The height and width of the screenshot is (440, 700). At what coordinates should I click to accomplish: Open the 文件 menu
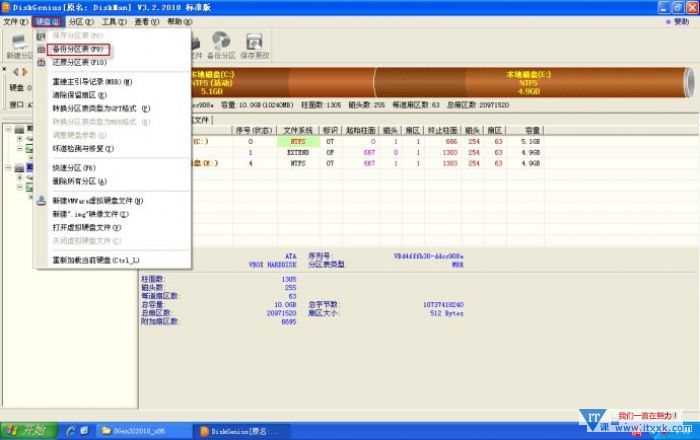click(x=16, y=21)
